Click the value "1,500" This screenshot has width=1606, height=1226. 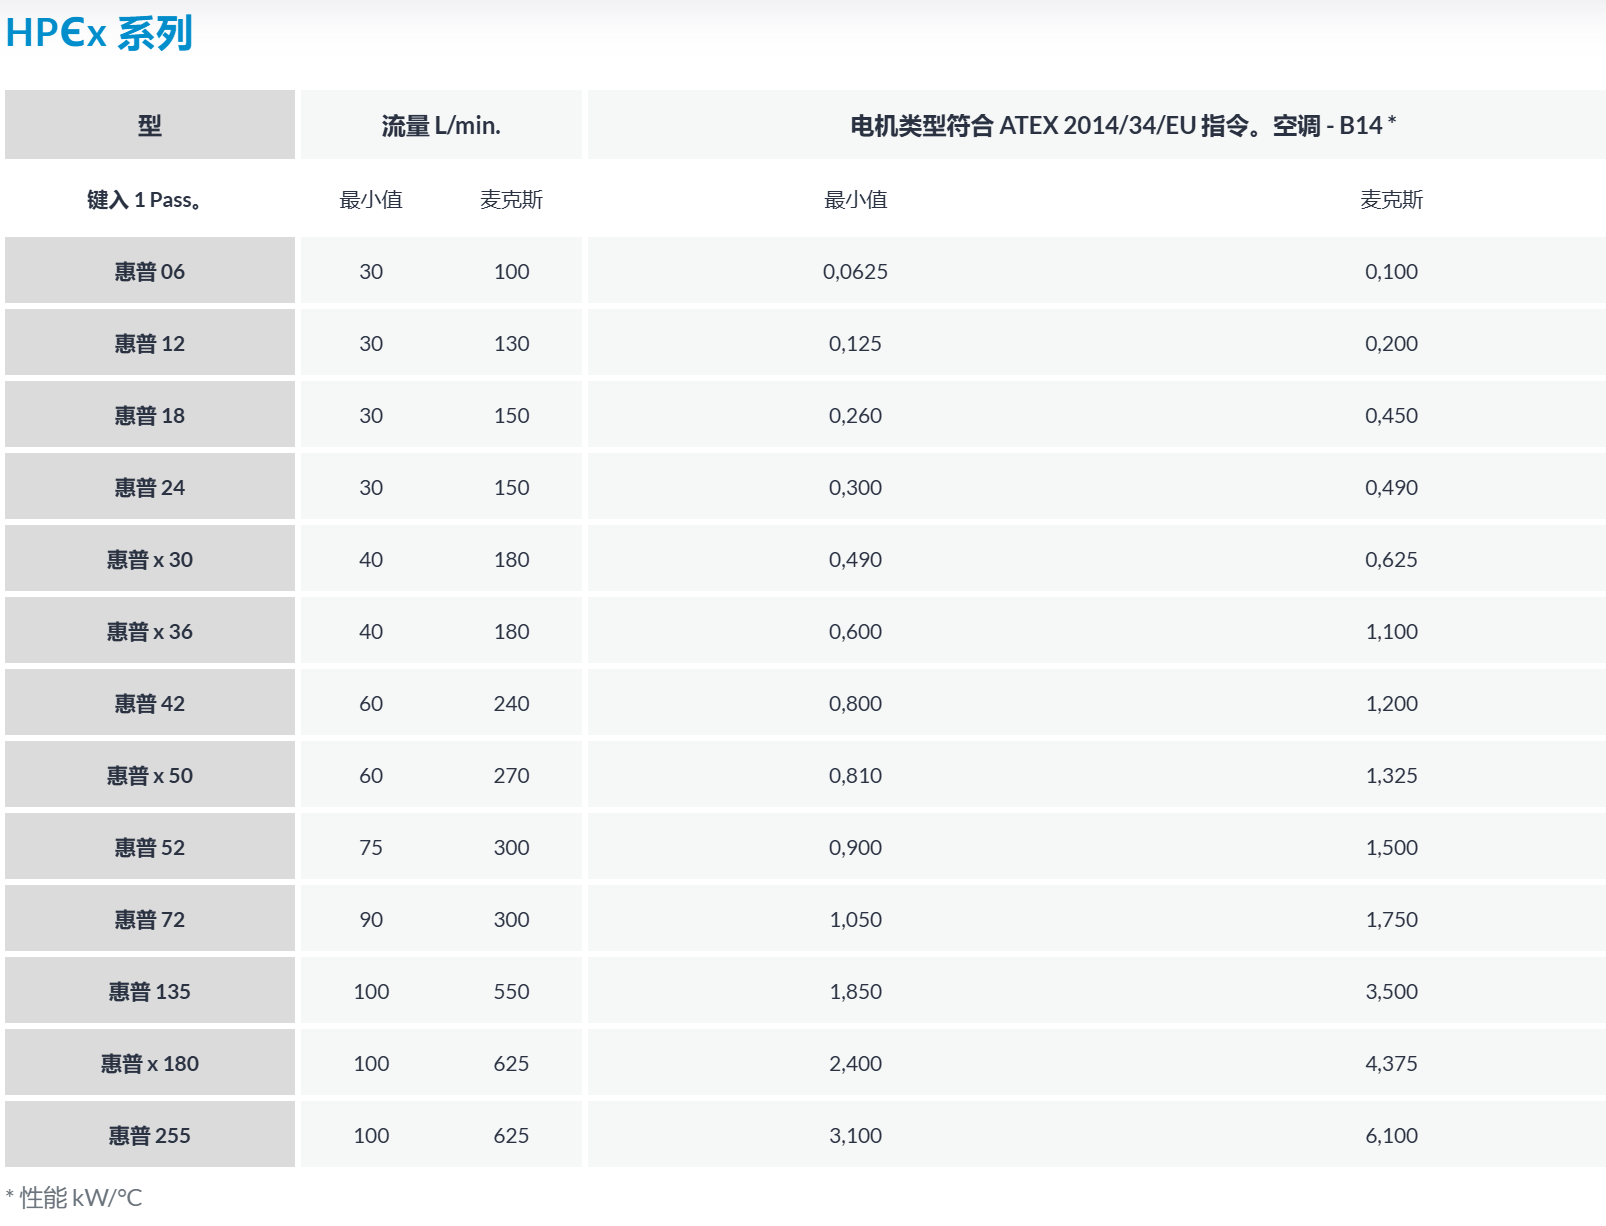pyautogui.click(x=1392, y=848)
